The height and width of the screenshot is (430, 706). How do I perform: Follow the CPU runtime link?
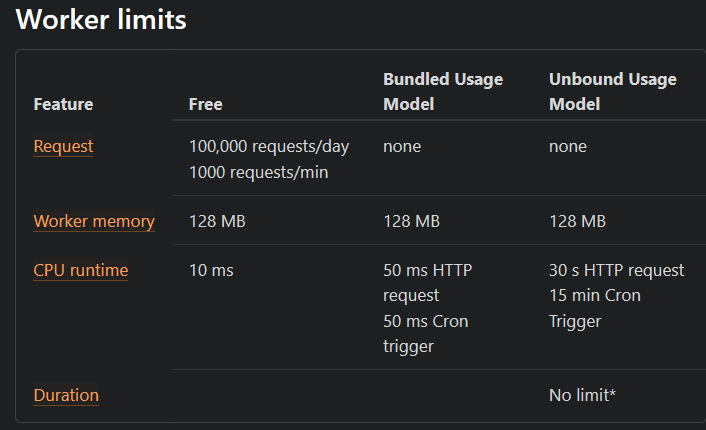click(80, 270)
